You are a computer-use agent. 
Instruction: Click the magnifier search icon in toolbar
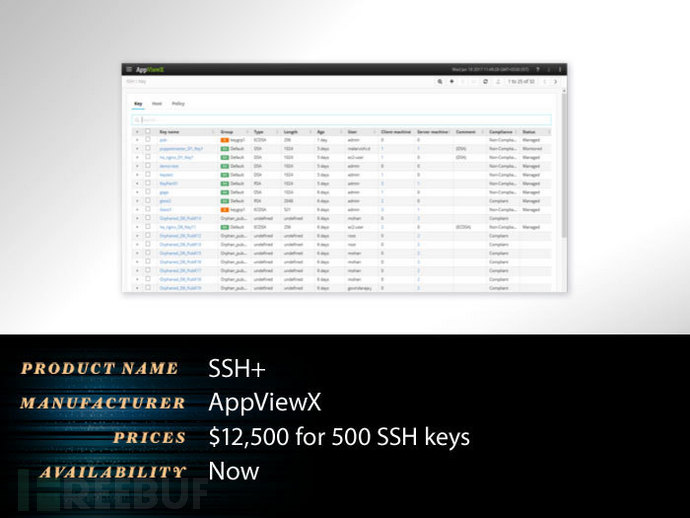[440, 81]
